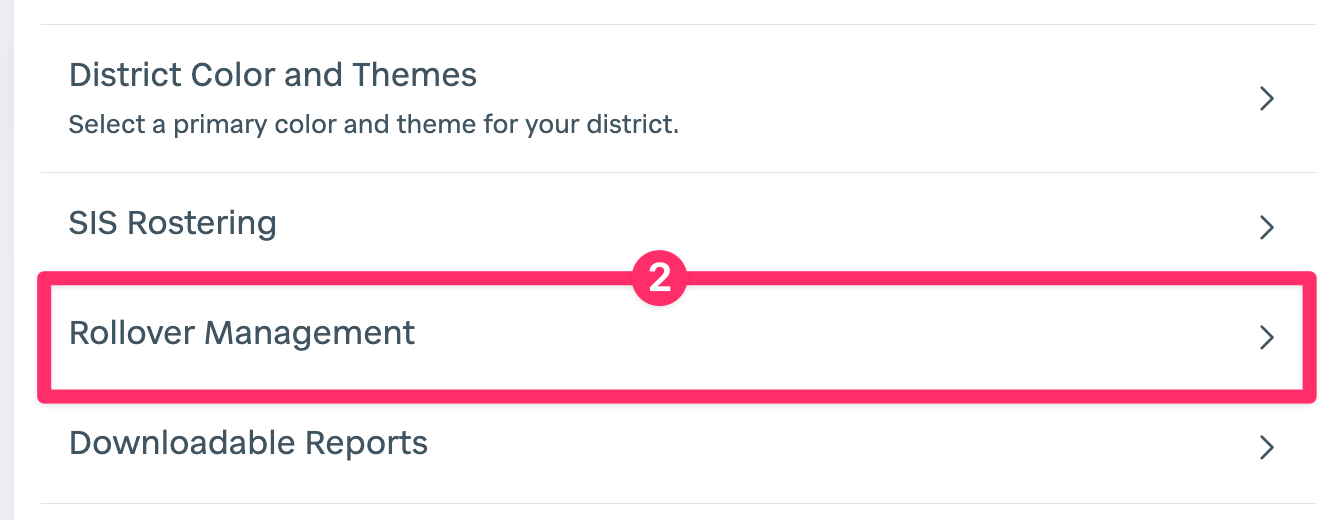Select the SIS Rostering heading
1334x520 pixels.
[172, 223]
